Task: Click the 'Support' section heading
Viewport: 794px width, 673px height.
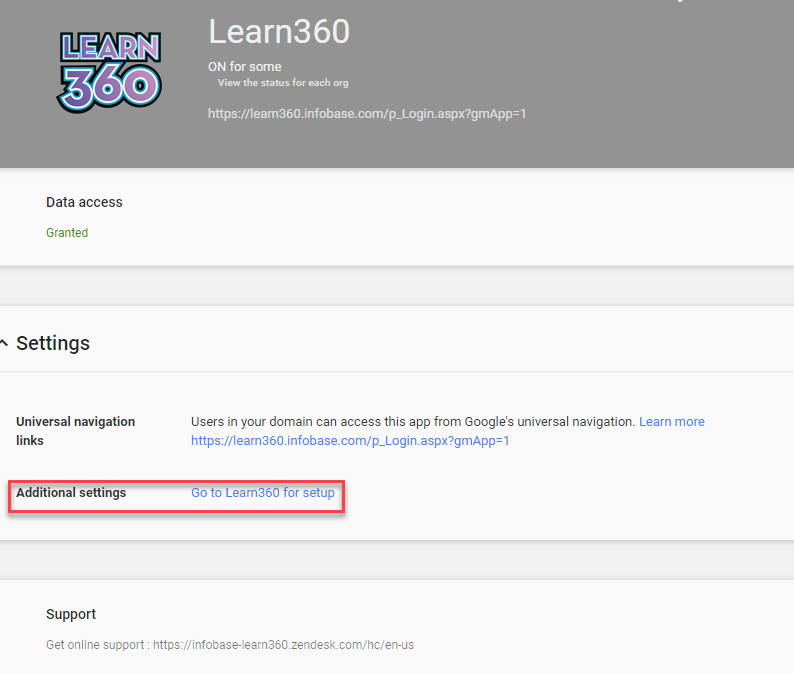Action: coord(71,614)
